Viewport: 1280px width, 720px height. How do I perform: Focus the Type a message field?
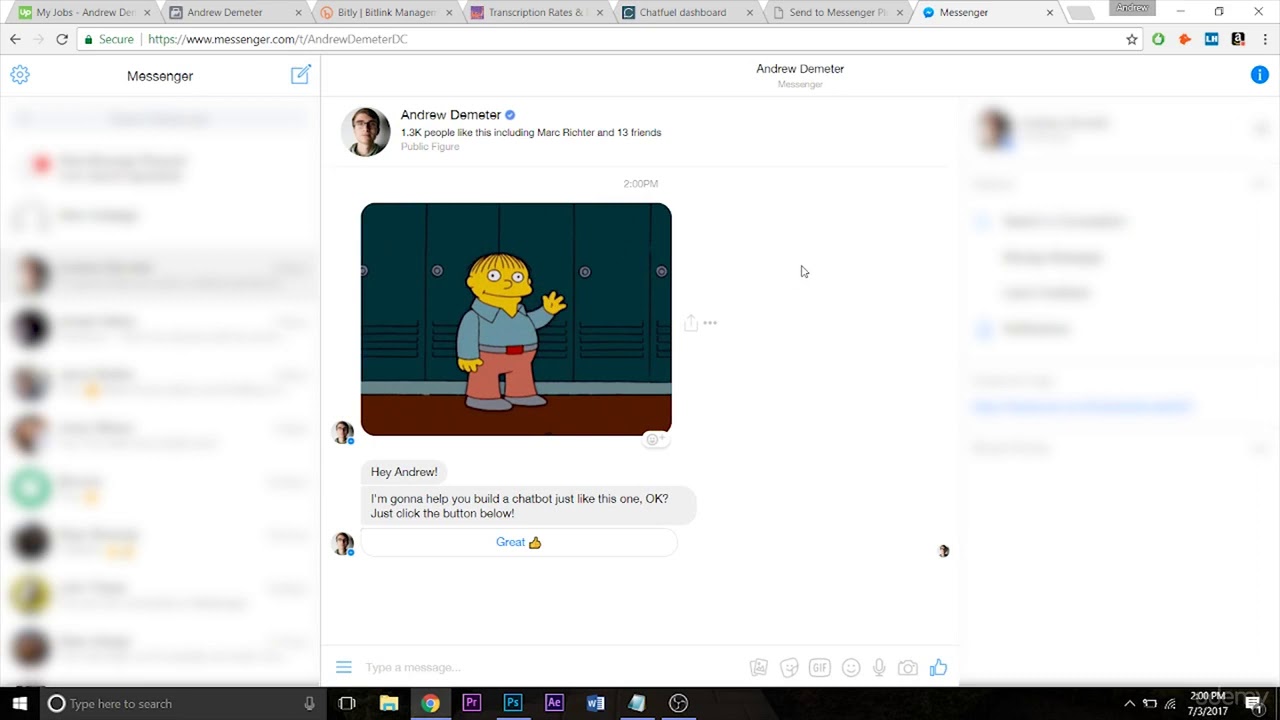click(x=550, y=667)
